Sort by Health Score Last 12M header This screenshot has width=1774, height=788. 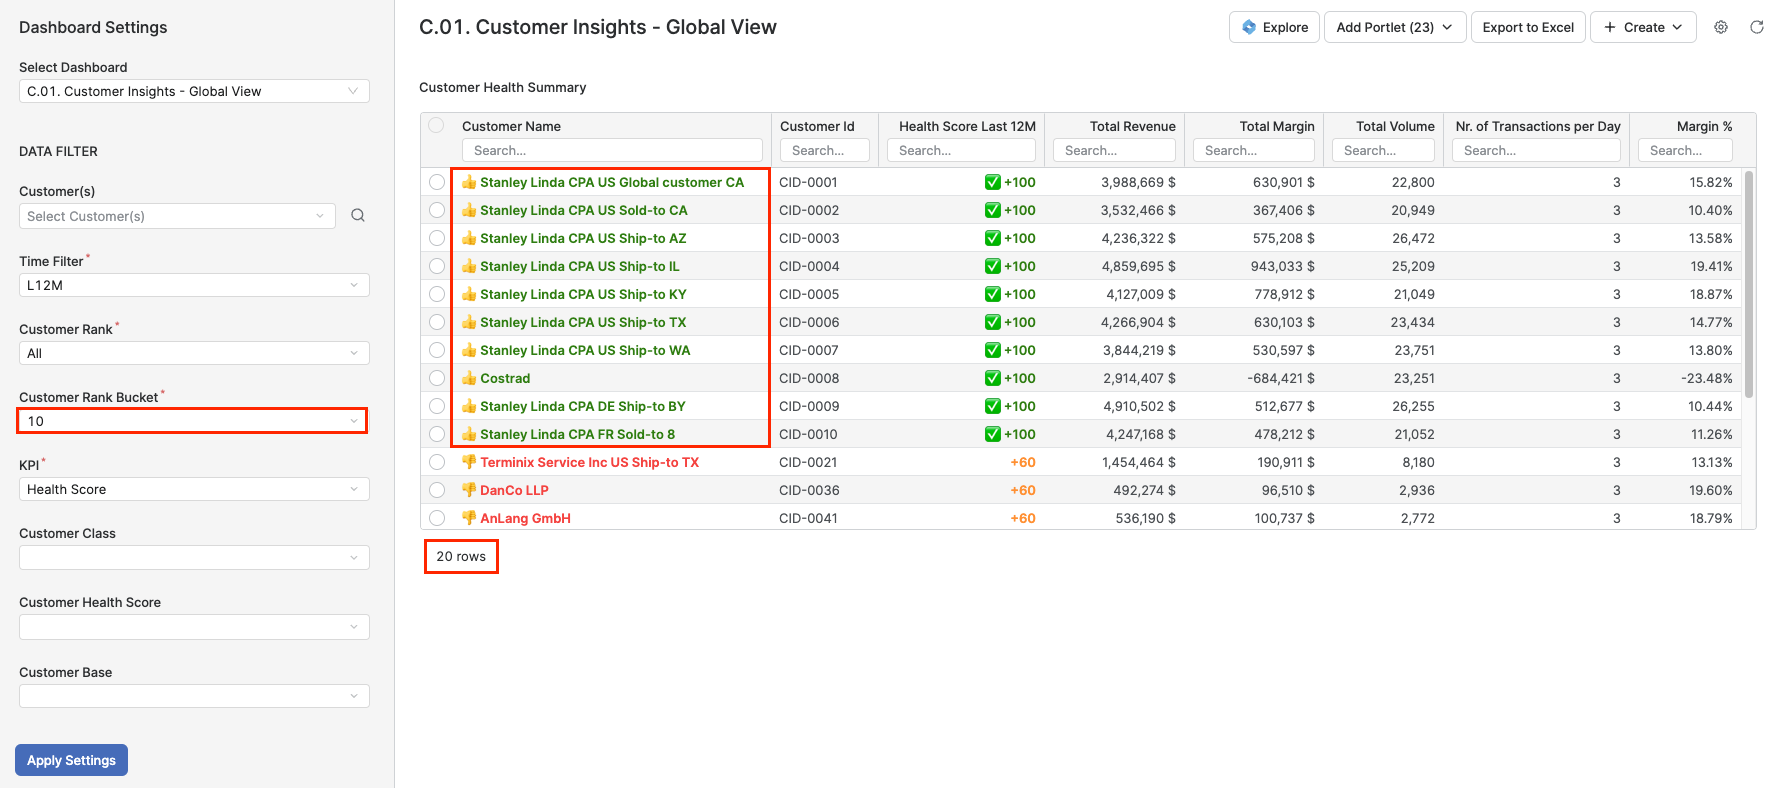click(967, 126)
